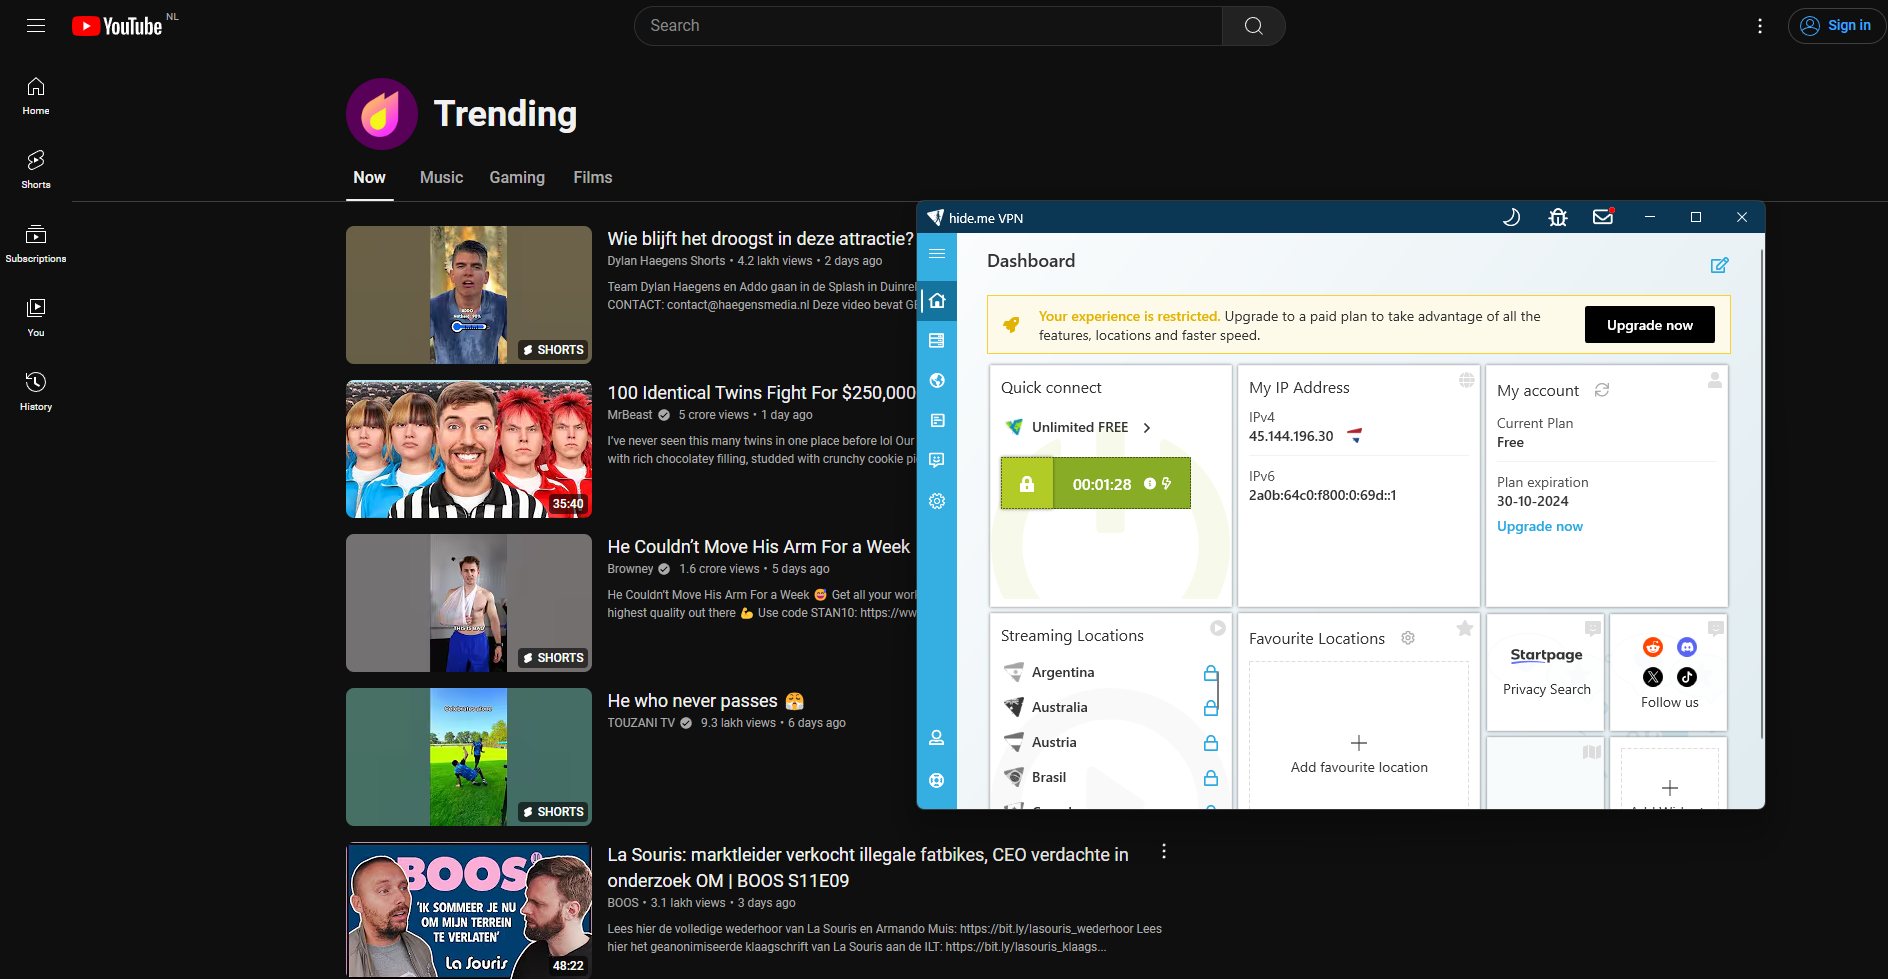Viewport: 1888px width, 979px height.
Task: Open hide.me news page icon in sidebar
Action: pos(937,421)
